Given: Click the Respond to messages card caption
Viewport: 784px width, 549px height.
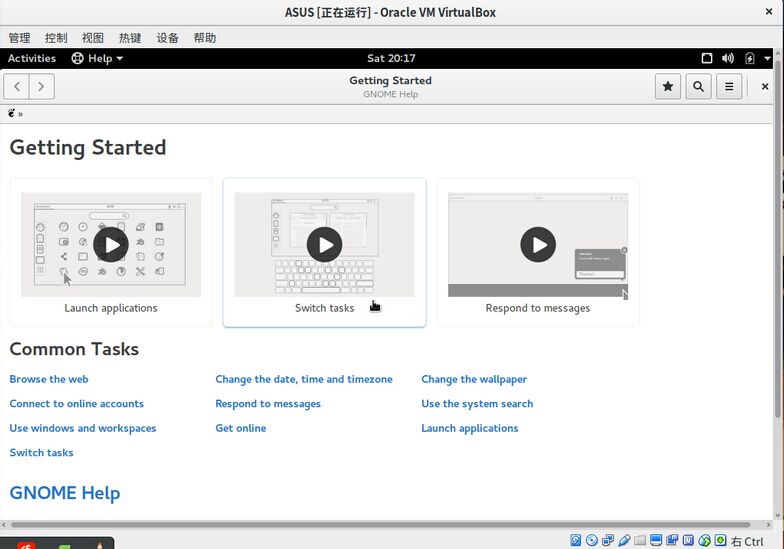Looking at the screenshot, I should click(x=538, y=308).
